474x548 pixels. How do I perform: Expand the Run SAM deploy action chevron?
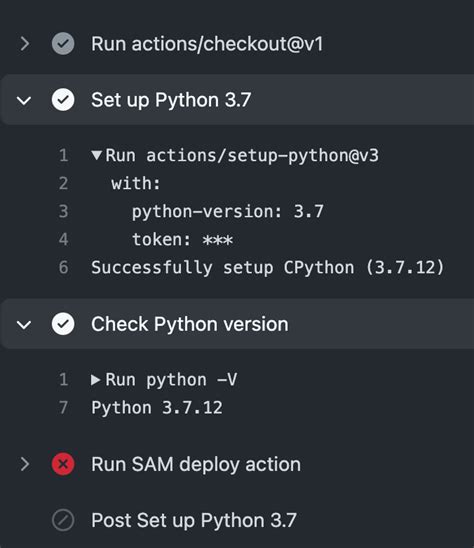tap(24, 464)
